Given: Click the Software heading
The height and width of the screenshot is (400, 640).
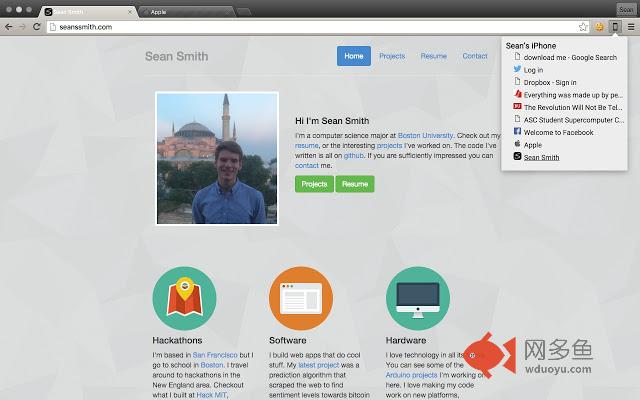Looking at the screenshot, I should (x=287, y=340).
